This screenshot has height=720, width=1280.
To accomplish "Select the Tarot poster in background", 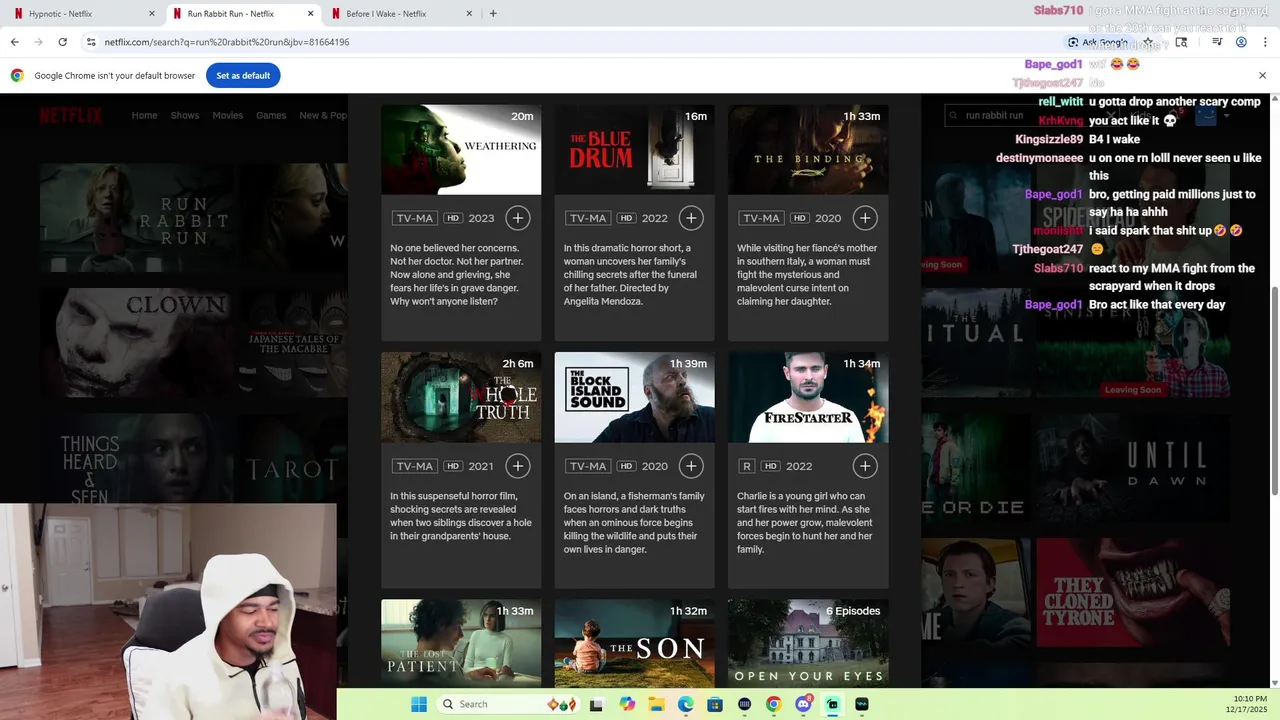I will (x=292, y=468).
